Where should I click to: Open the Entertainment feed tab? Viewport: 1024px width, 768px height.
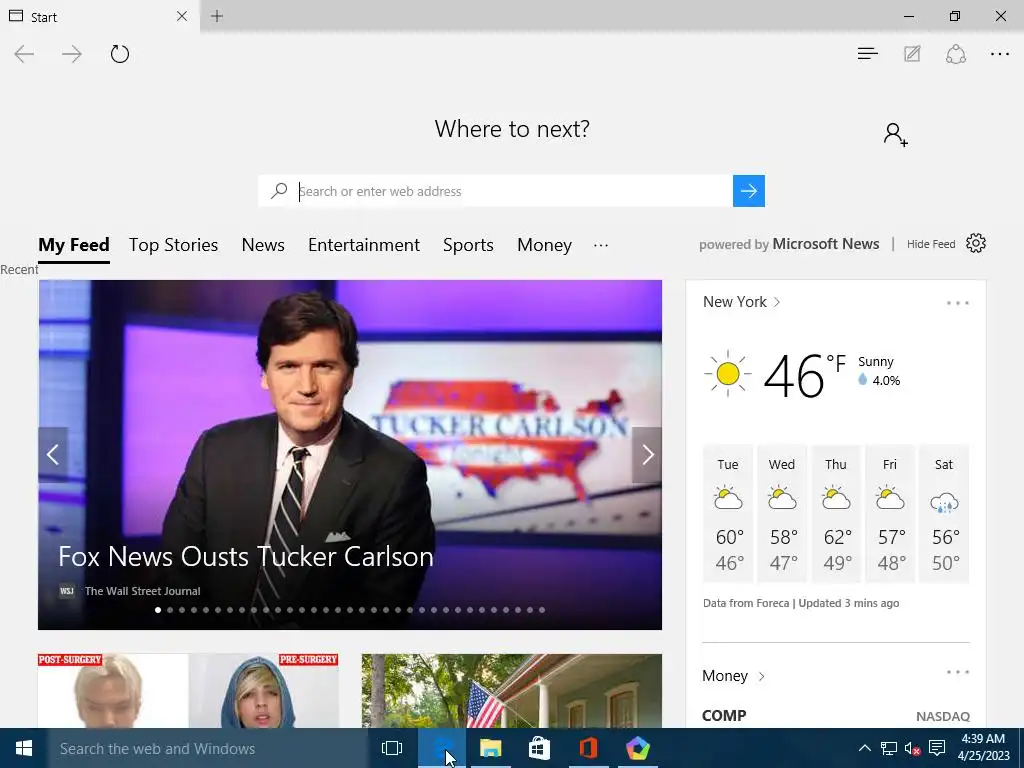[x=364, y=245]
